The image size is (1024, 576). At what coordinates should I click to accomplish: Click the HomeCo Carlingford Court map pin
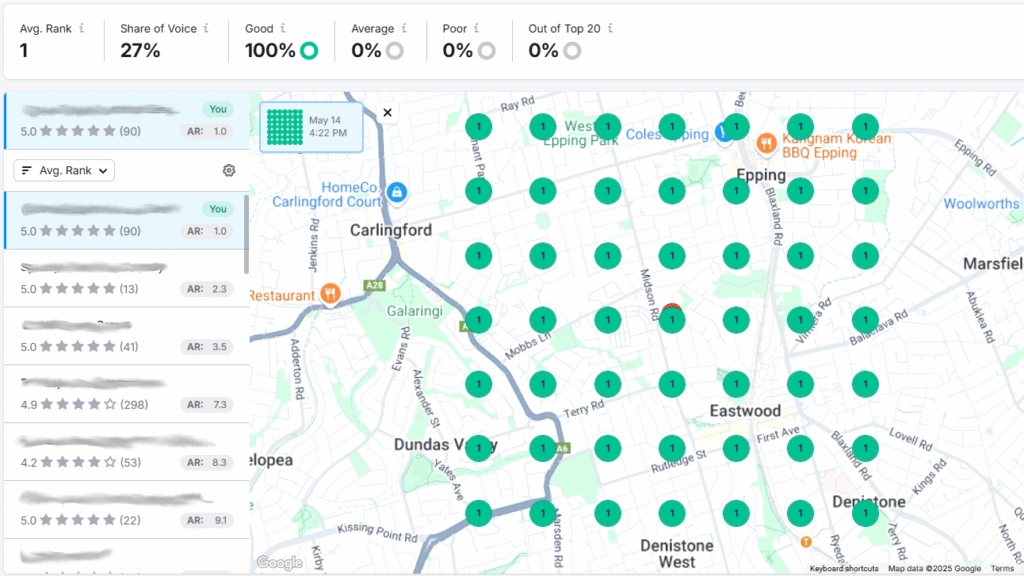[x=397, y=191]
